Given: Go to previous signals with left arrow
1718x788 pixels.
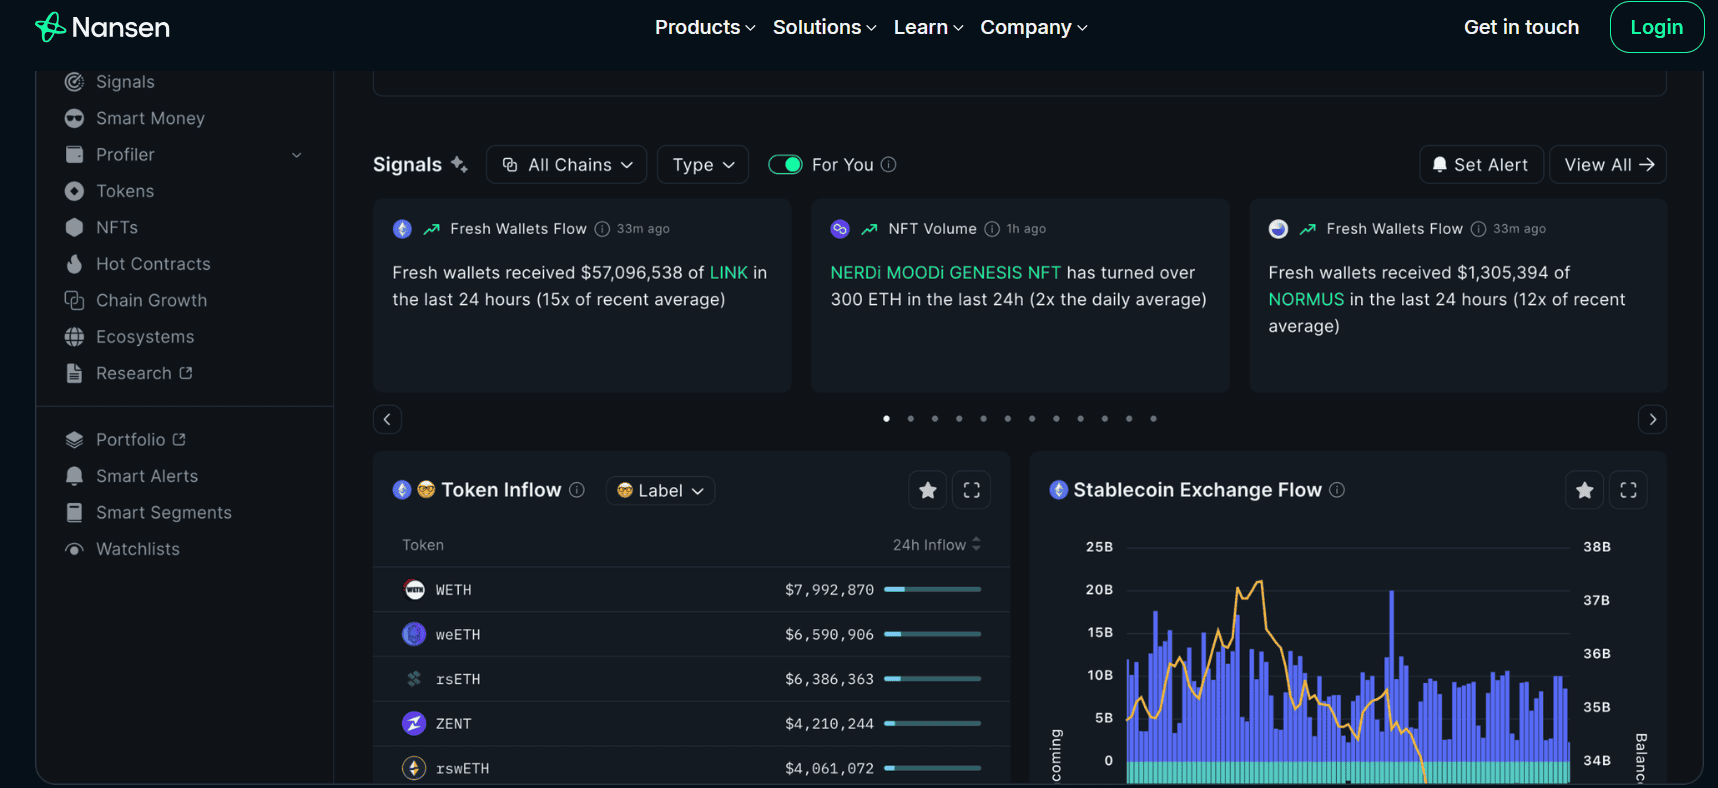Looking at the screenshot, I should pos(387,419).
